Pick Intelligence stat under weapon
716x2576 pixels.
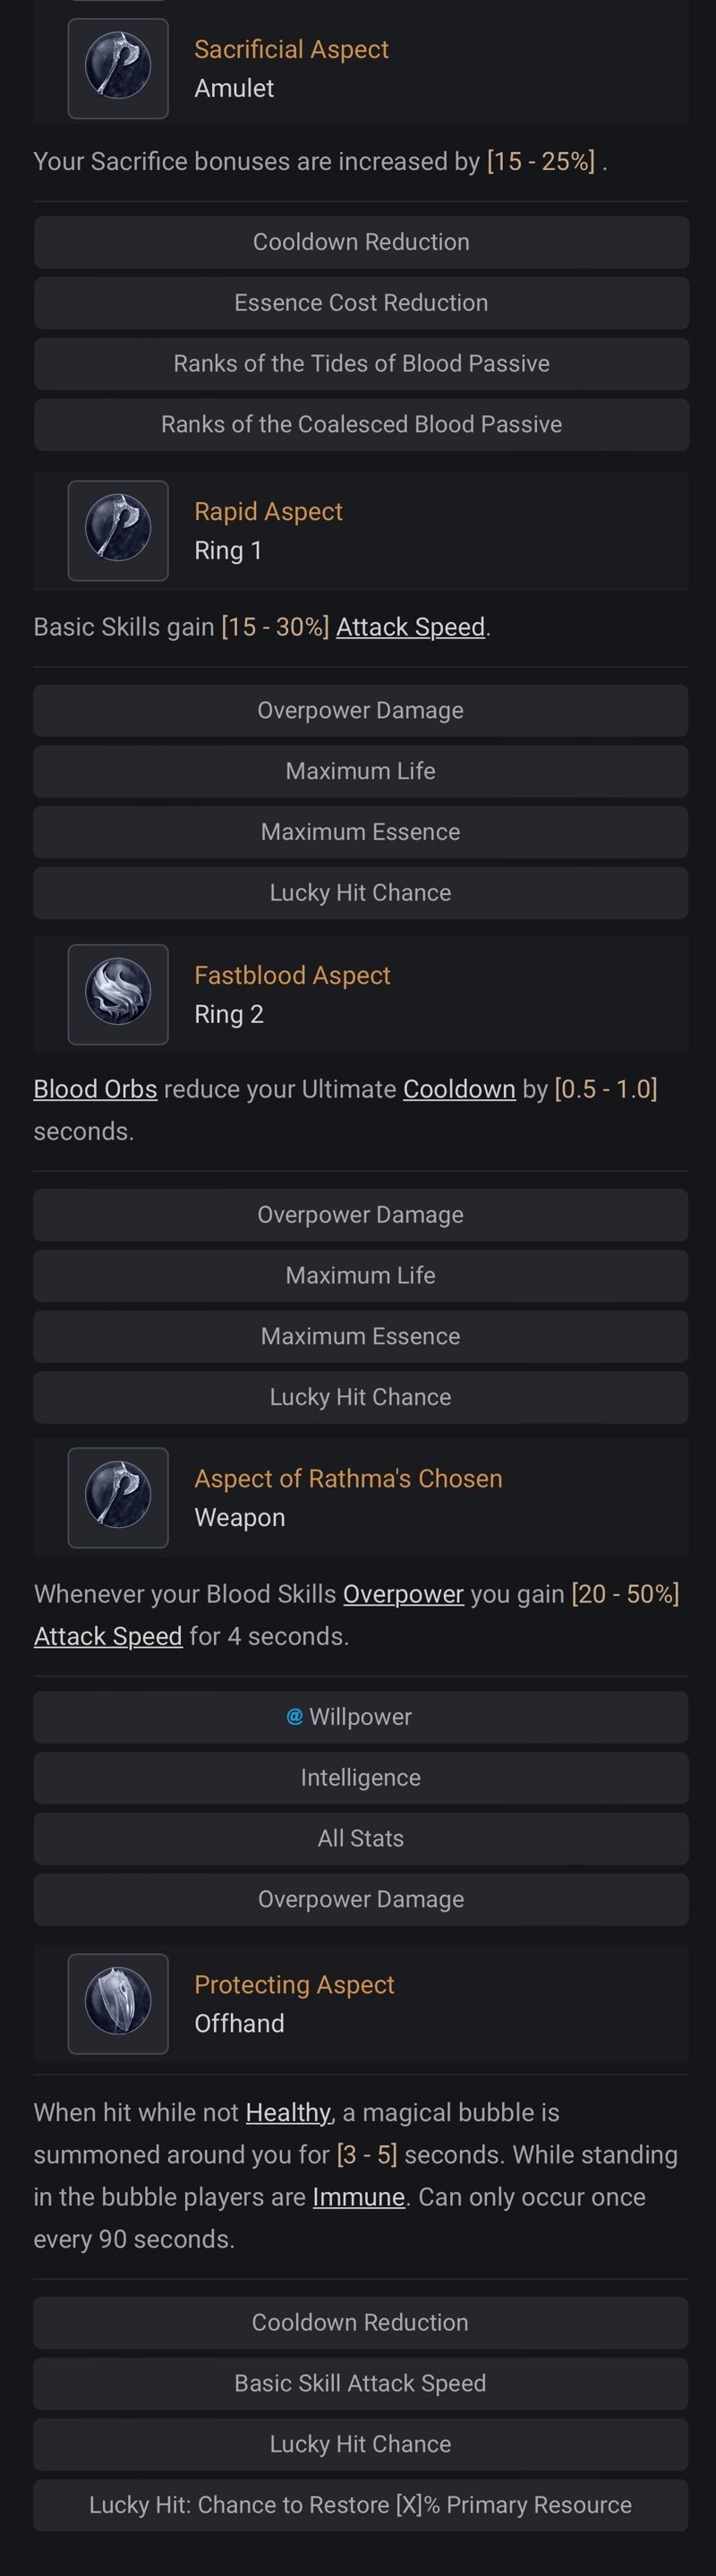click(361, 1778)
